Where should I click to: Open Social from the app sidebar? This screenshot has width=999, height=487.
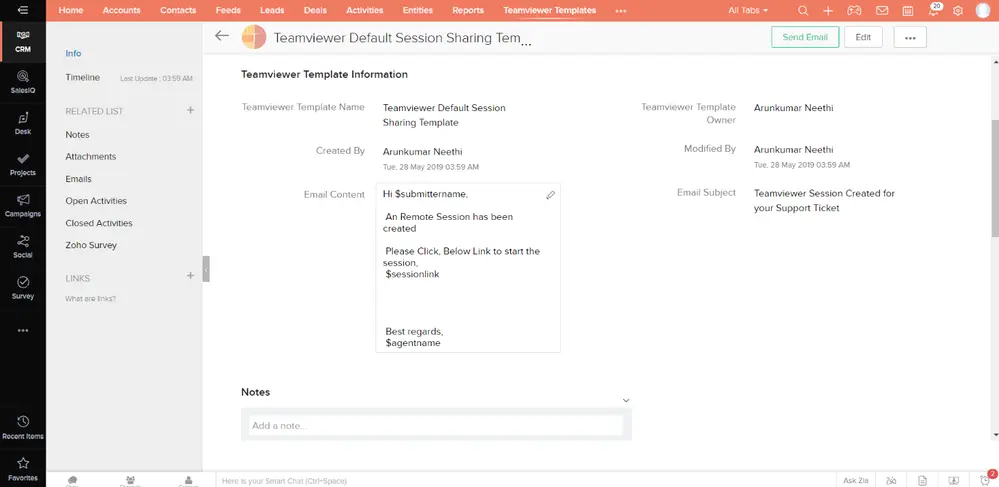pos(23,247)
